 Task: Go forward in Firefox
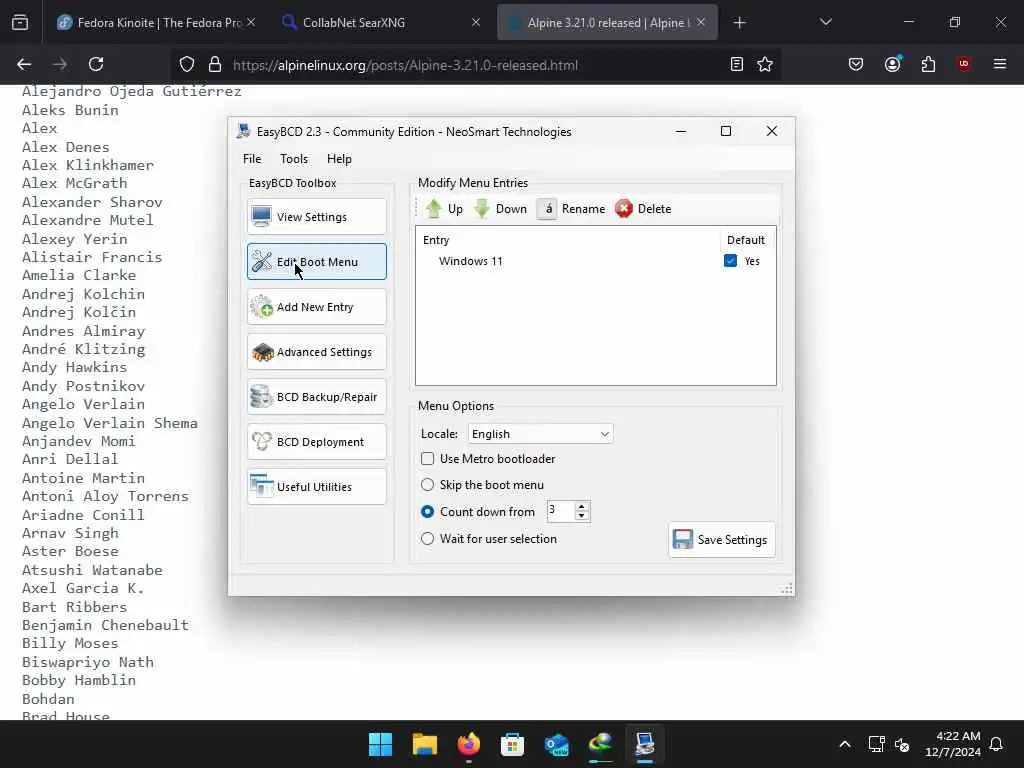[x=60, y=64]
